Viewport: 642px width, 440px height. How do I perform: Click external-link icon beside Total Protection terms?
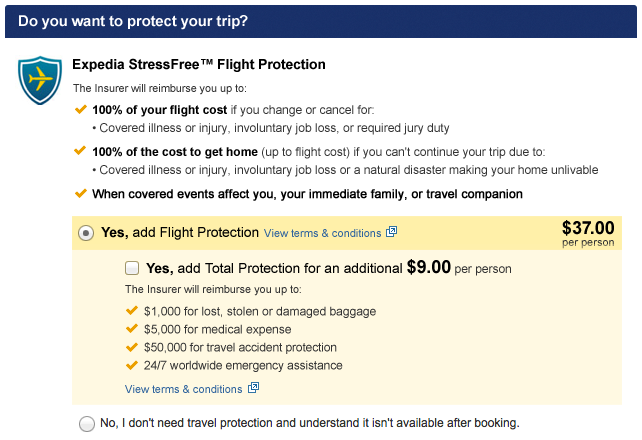254,388
